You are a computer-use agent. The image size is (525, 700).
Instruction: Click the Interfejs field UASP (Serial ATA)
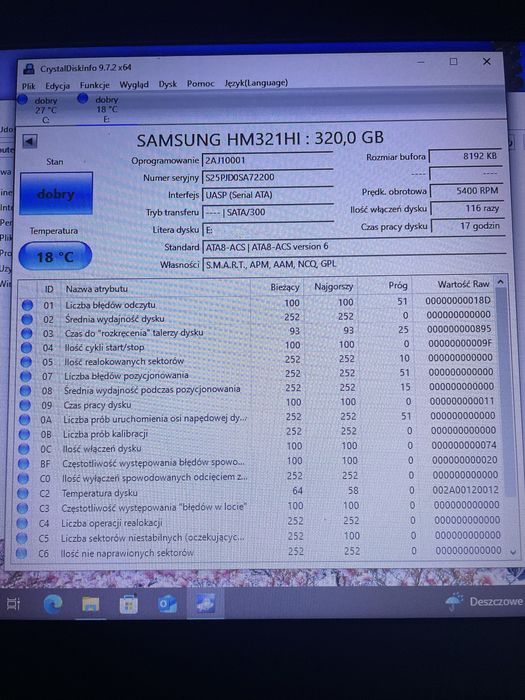268,195
